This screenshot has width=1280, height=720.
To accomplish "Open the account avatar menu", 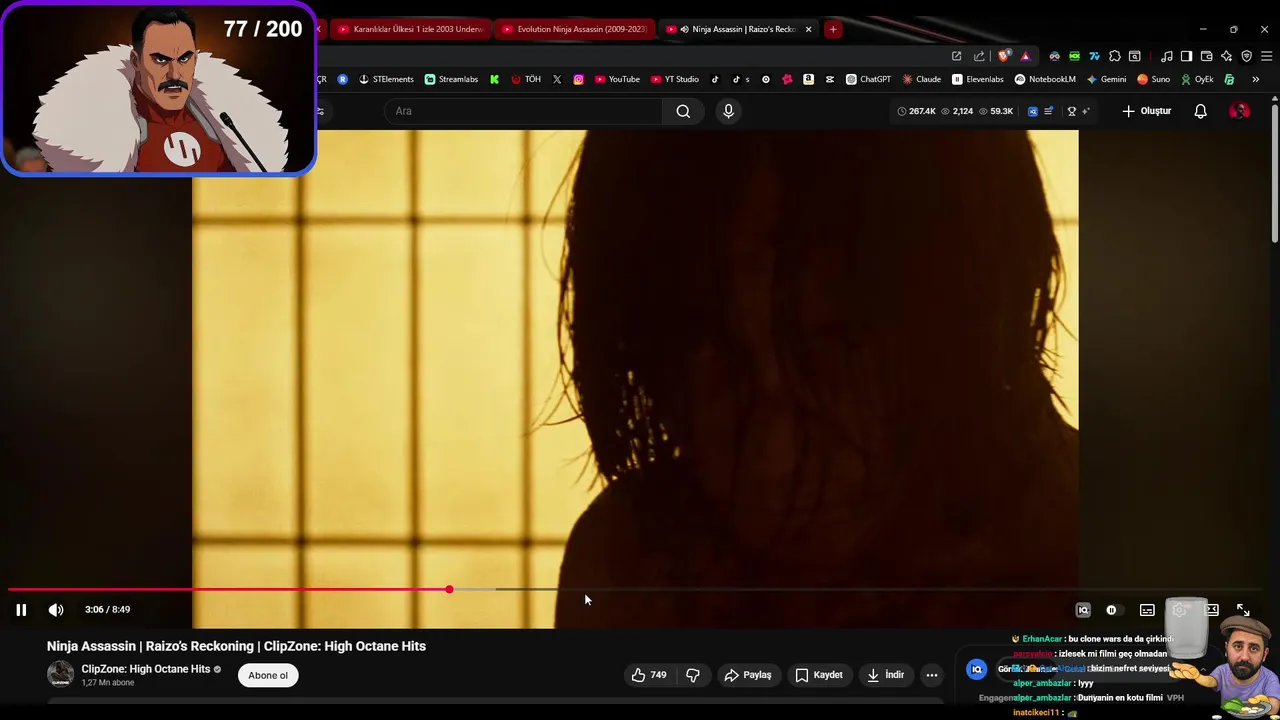I will pyautogui.click(x=1239, y=111).
